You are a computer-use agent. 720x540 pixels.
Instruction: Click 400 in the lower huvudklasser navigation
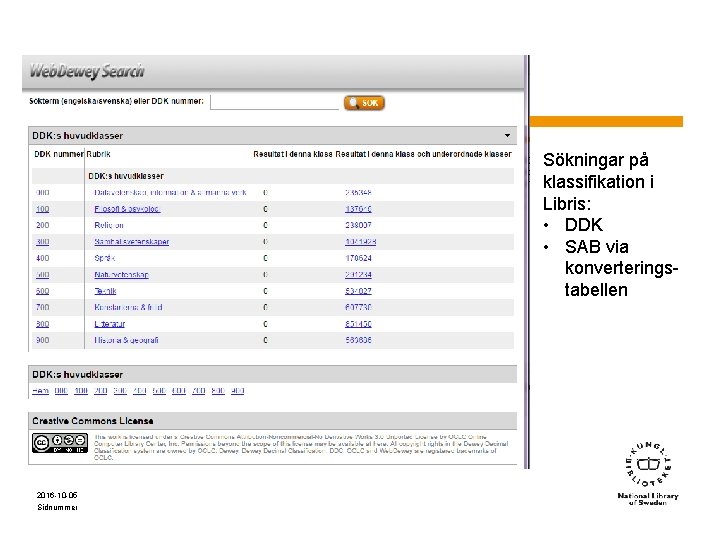point(140,391)
